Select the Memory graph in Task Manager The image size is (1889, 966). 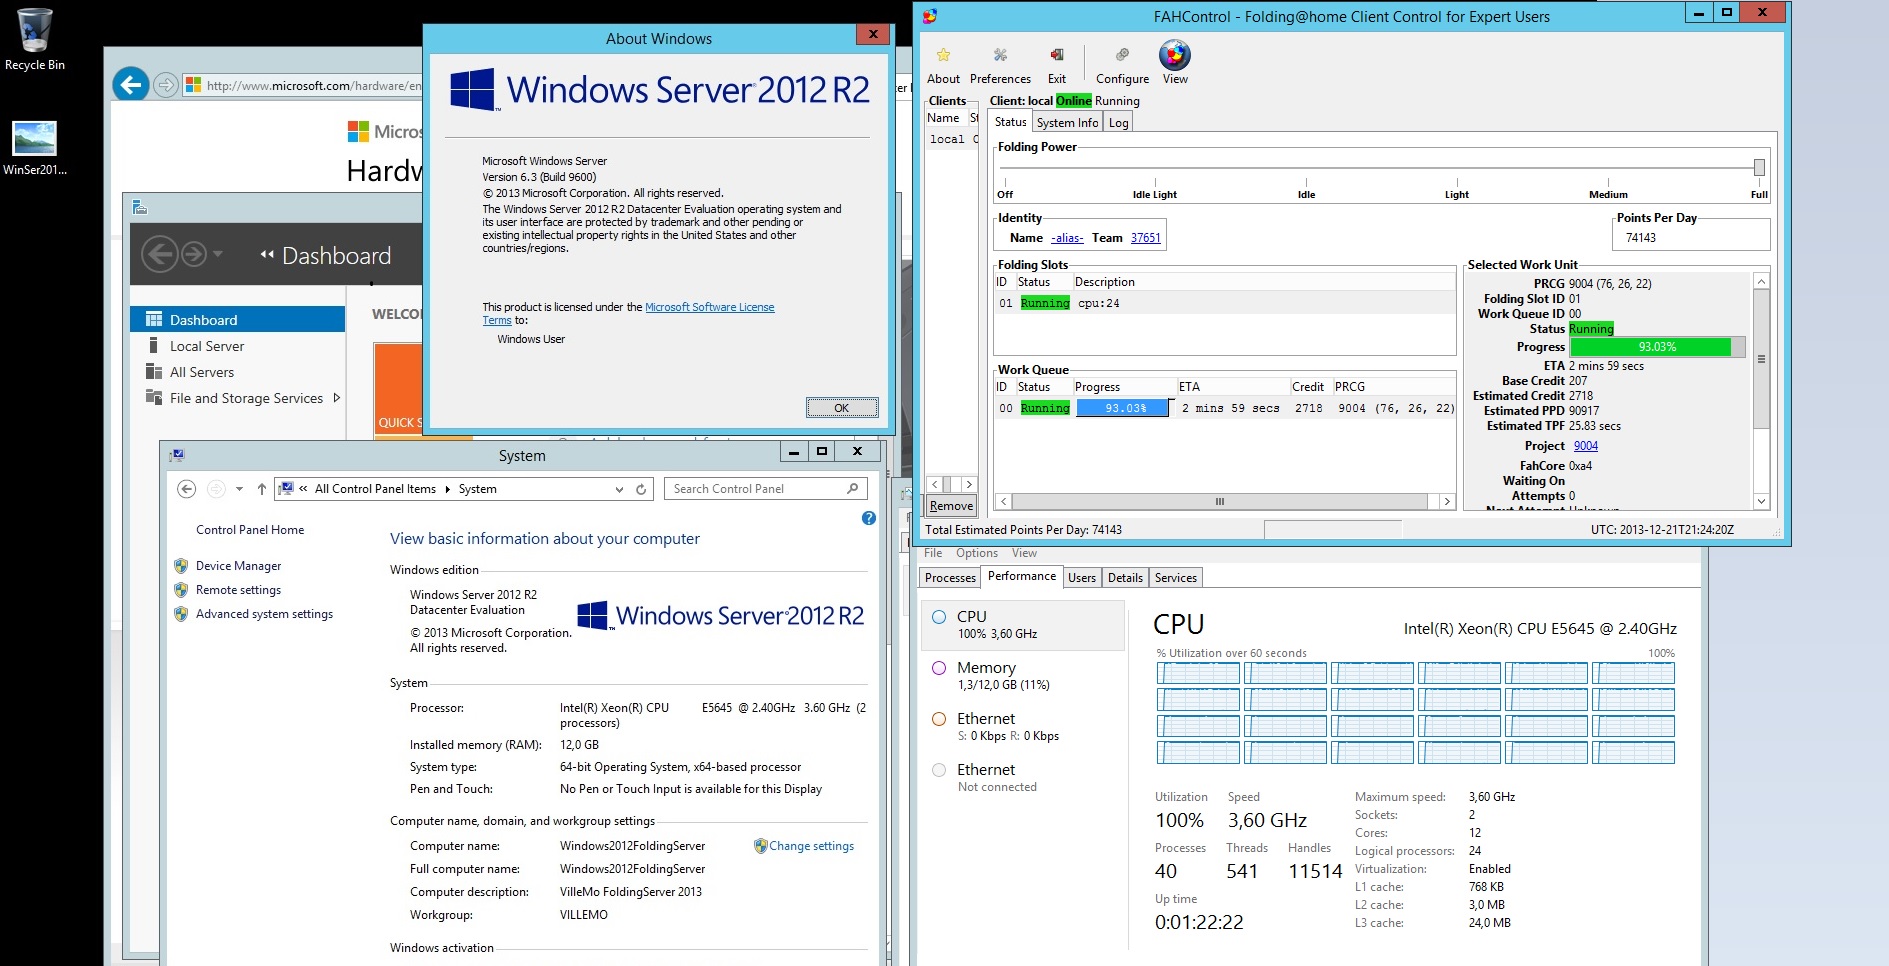coord(1022,676)
